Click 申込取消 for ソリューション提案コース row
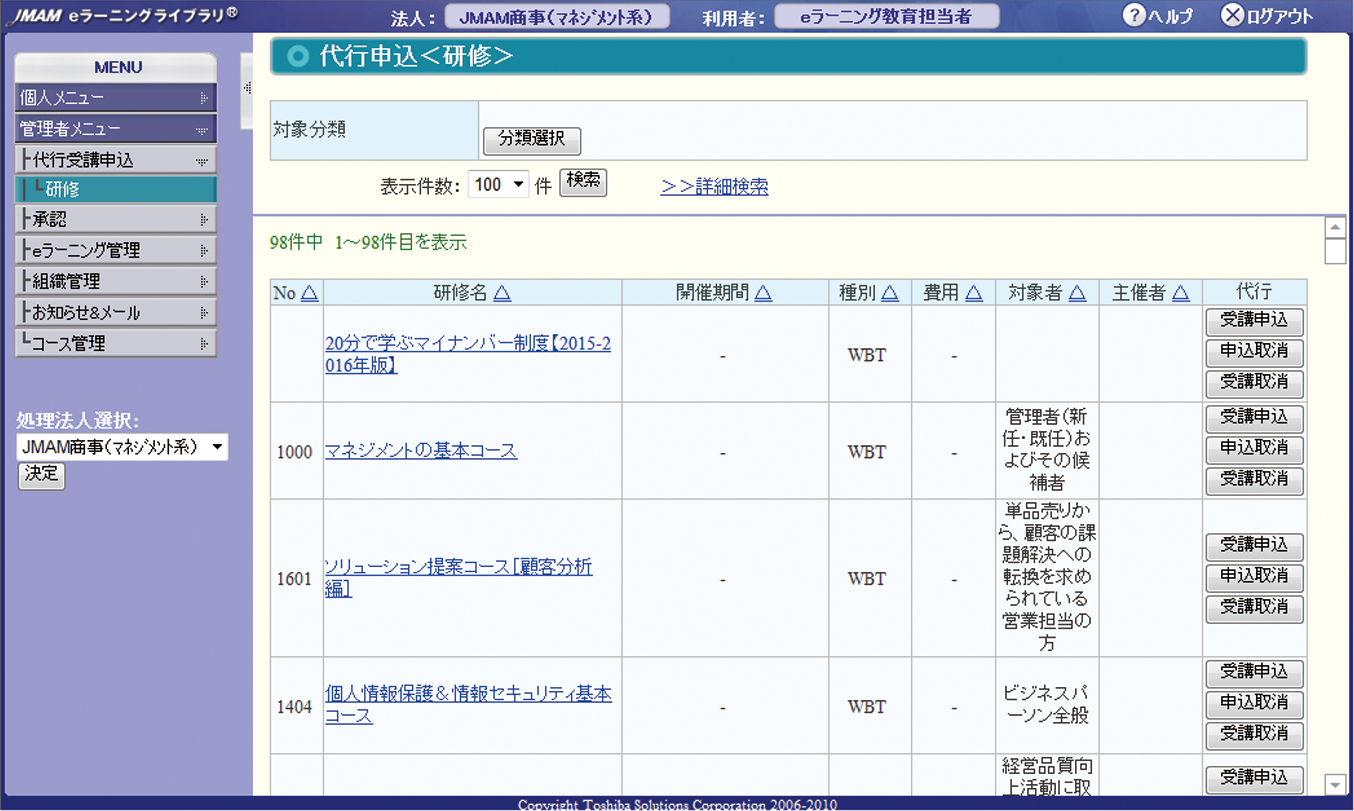The image size is (1354, 811). (x=1254, y=577)
